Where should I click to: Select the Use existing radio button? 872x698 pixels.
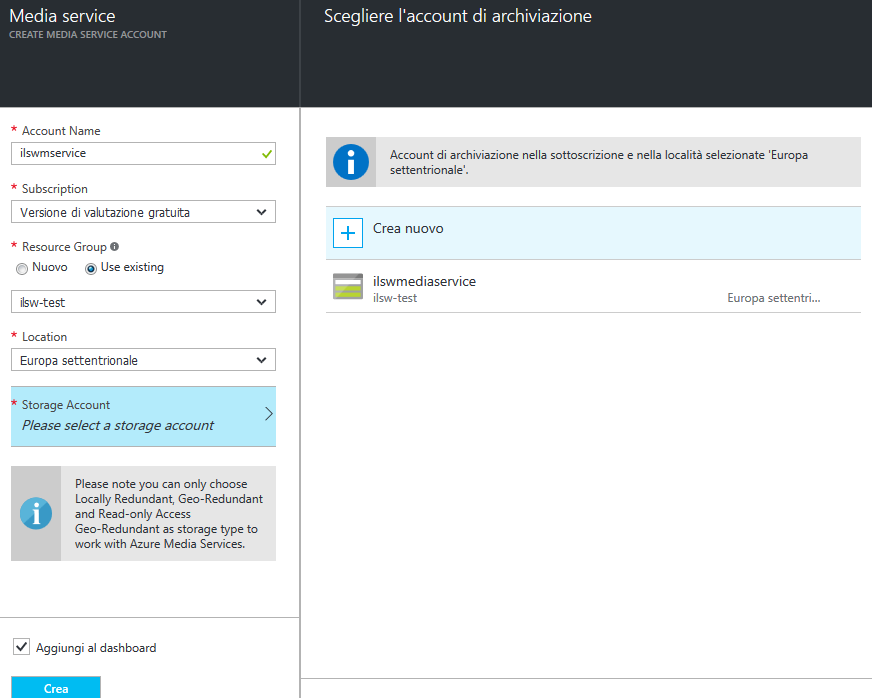pos(91,268)
